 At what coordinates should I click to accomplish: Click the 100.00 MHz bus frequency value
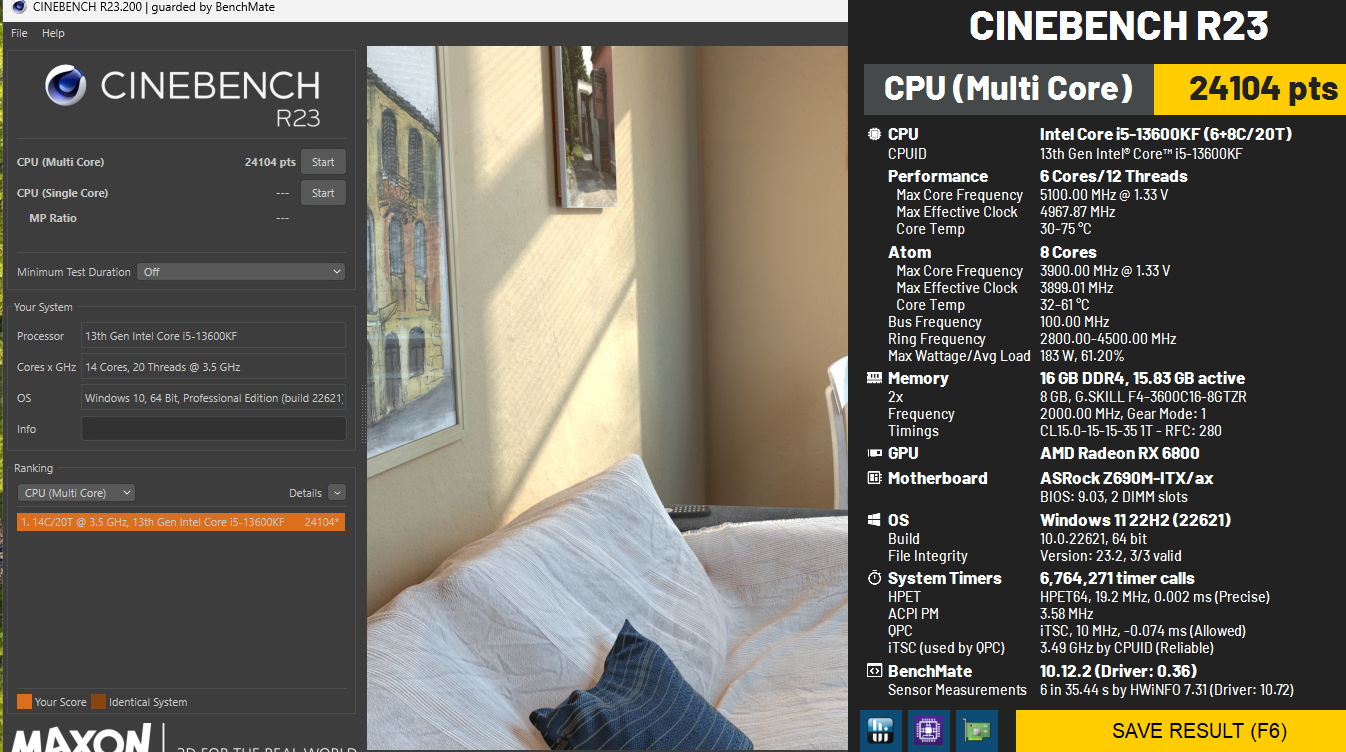[x=1075, y=322]
